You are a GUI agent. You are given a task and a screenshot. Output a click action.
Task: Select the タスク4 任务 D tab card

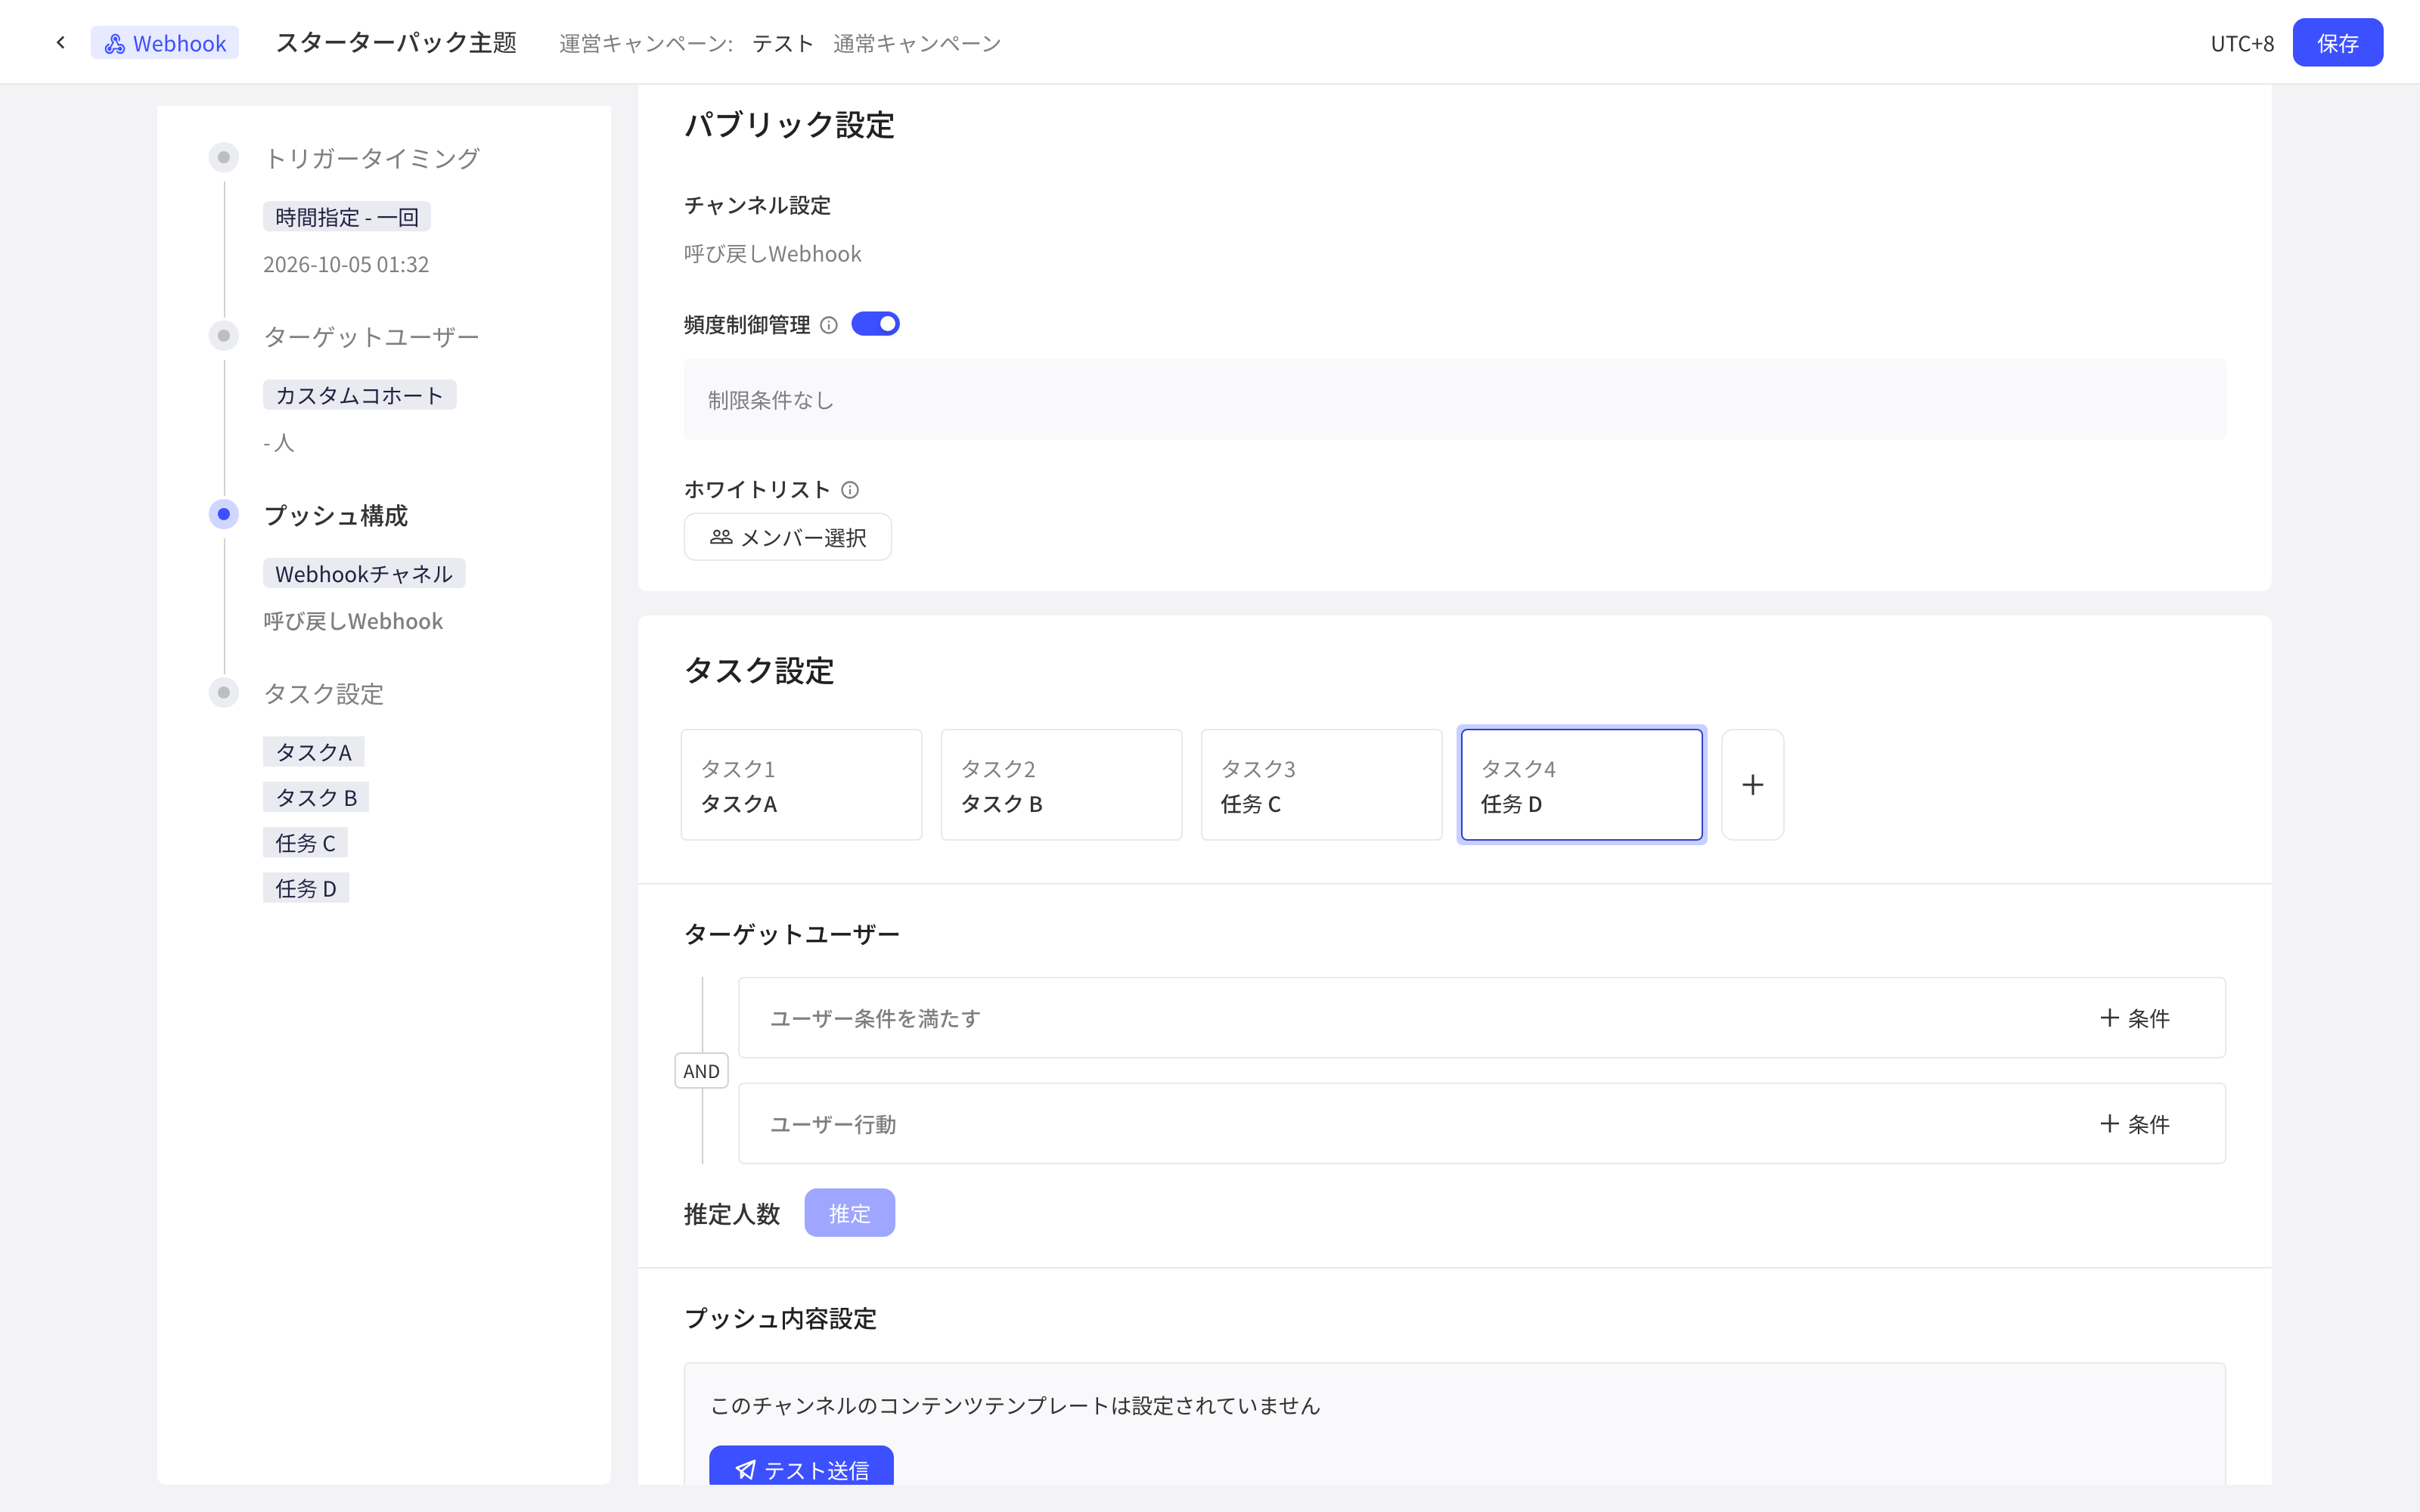tap(1581, 785)
